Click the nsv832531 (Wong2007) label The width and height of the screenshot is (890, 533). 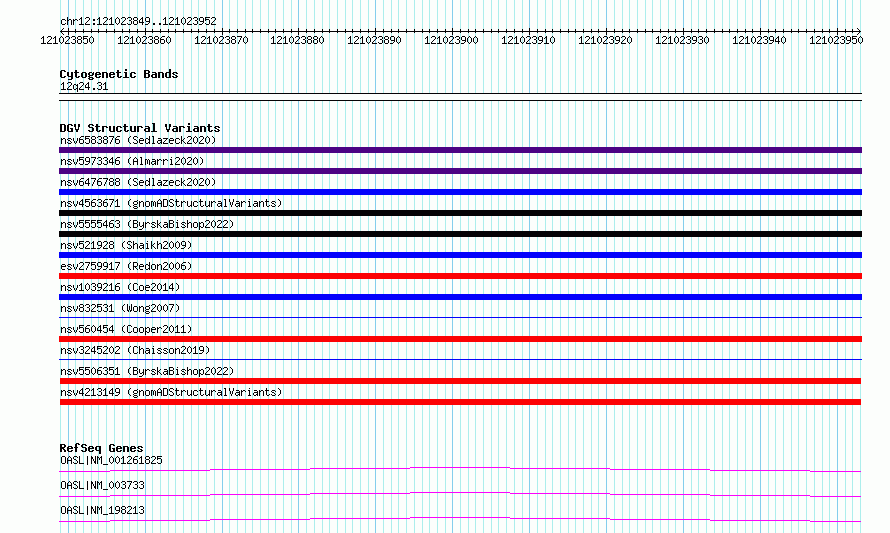coord(120,308)
